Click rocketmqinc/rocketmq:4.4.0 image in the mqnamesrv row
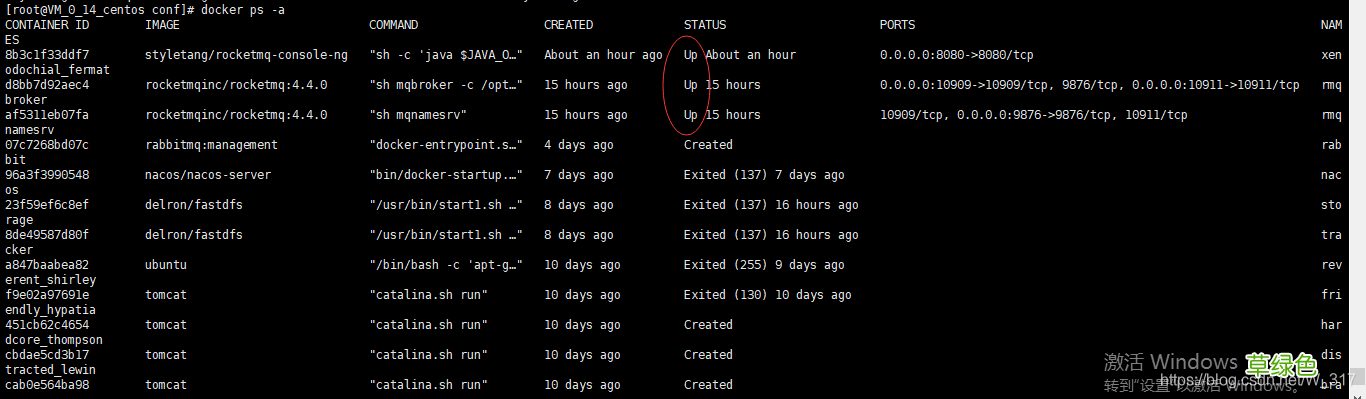Viewport: 1366px width, 399px height. pyautogui.click(x=236, y=115)
